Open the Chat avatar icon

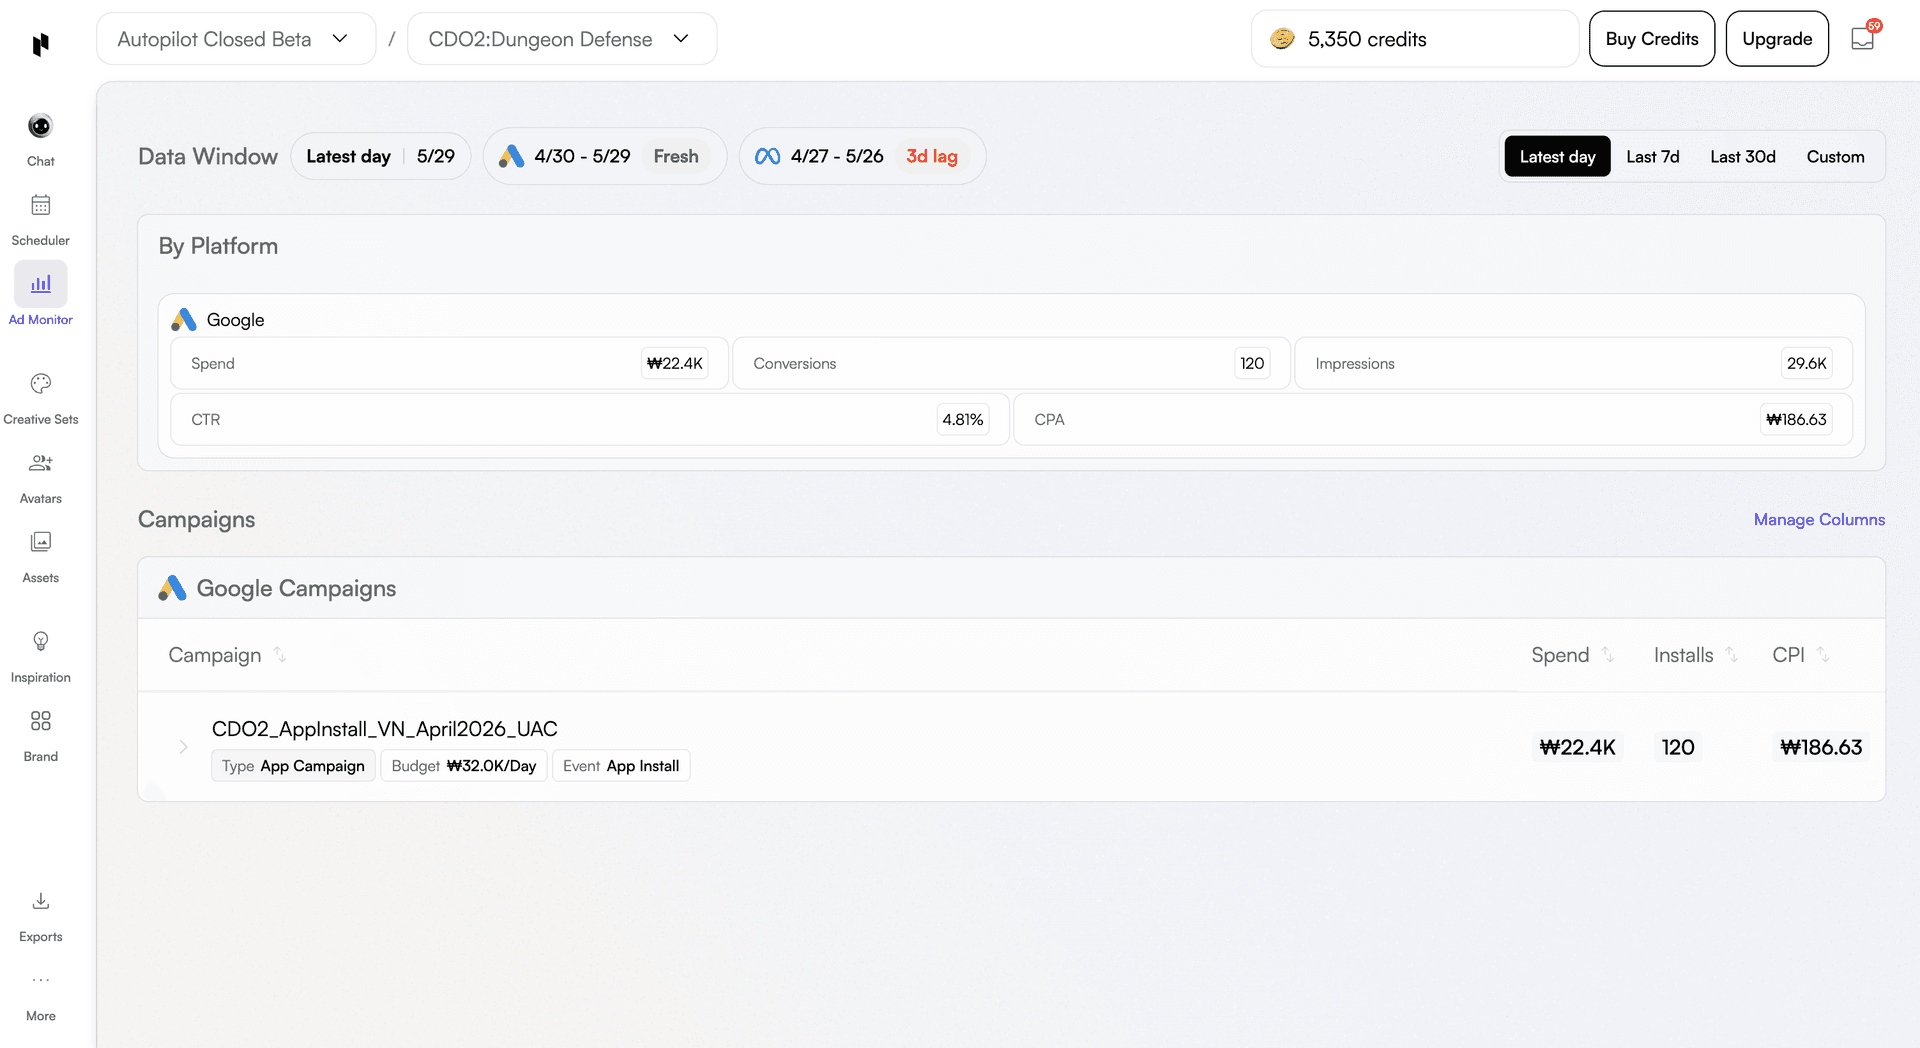point(40,126)
